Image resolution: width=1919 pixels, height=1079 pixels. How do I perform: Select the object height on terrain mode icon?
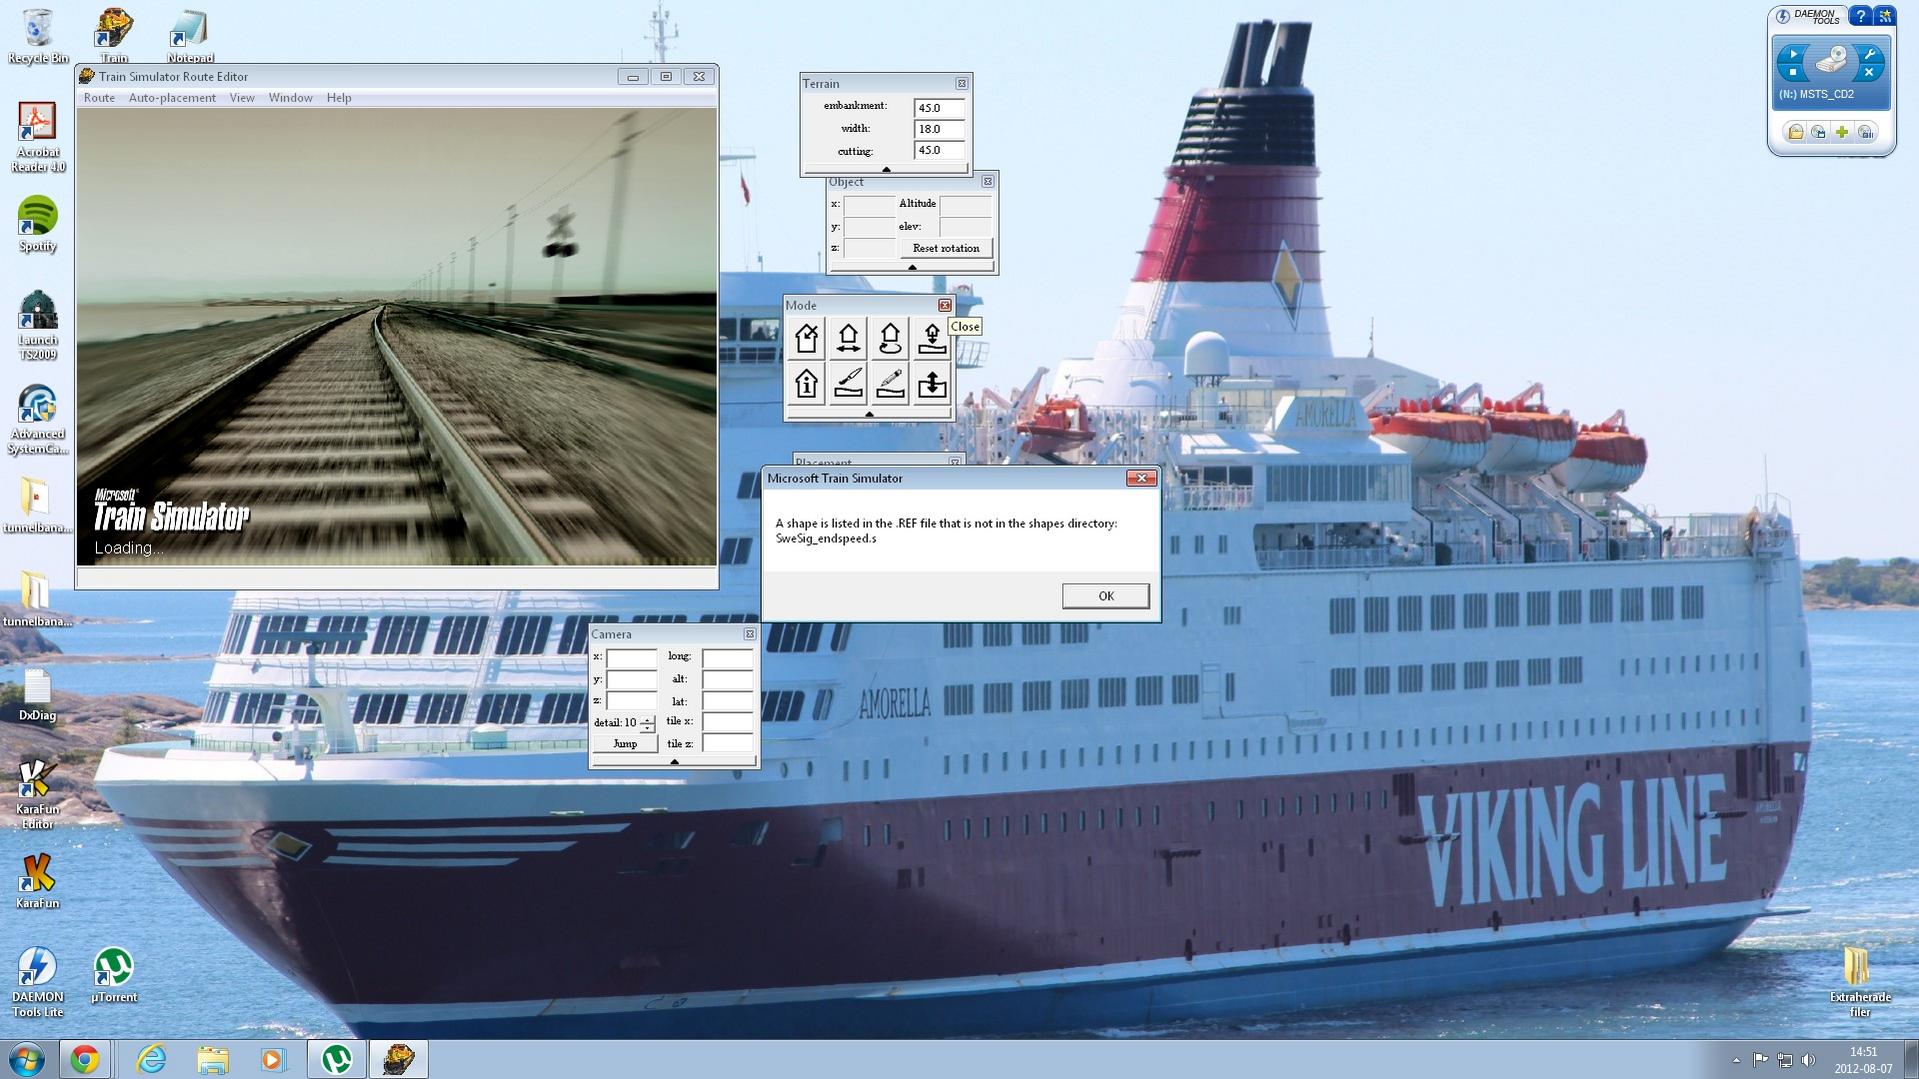[x=932, y=339]
